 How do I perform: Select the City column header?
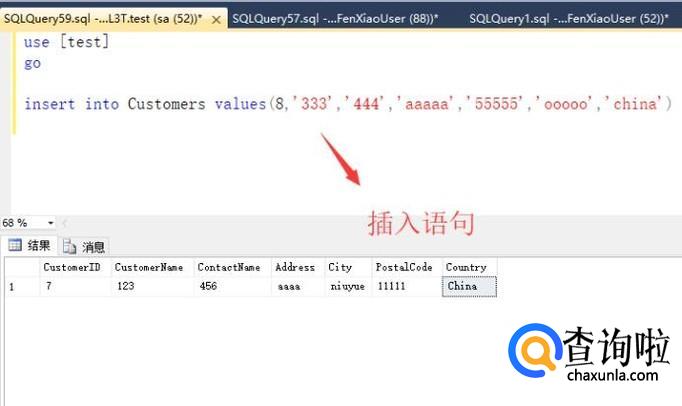click(x=348, y=267)
